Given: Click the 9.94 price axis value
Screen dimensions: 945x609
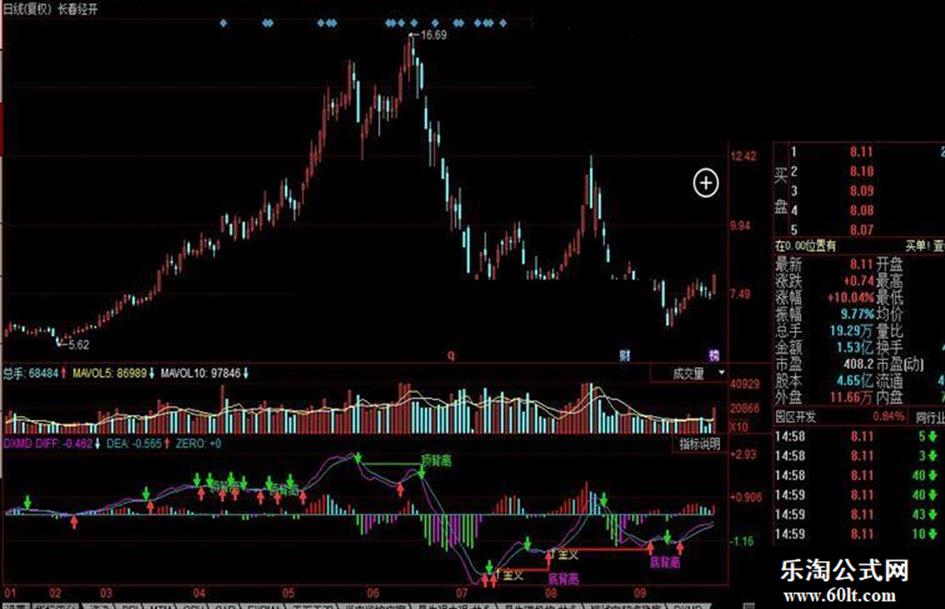Looking at the screenshot, I should coord(740,226).
